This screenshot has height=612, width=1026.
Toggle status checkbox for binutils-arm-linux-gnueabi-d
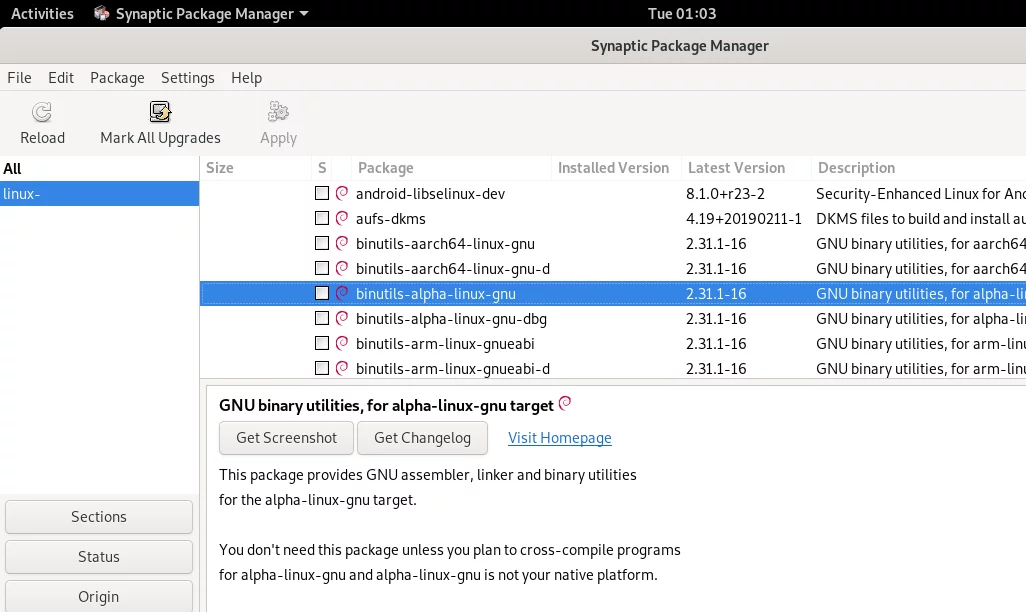coord(321,368)
